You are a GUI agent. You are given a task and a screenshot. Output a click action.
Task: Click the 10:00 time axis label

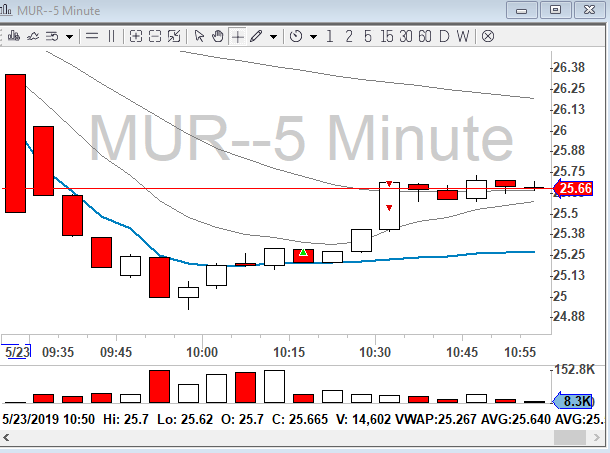pyautogui.click(x=202, y=352)
